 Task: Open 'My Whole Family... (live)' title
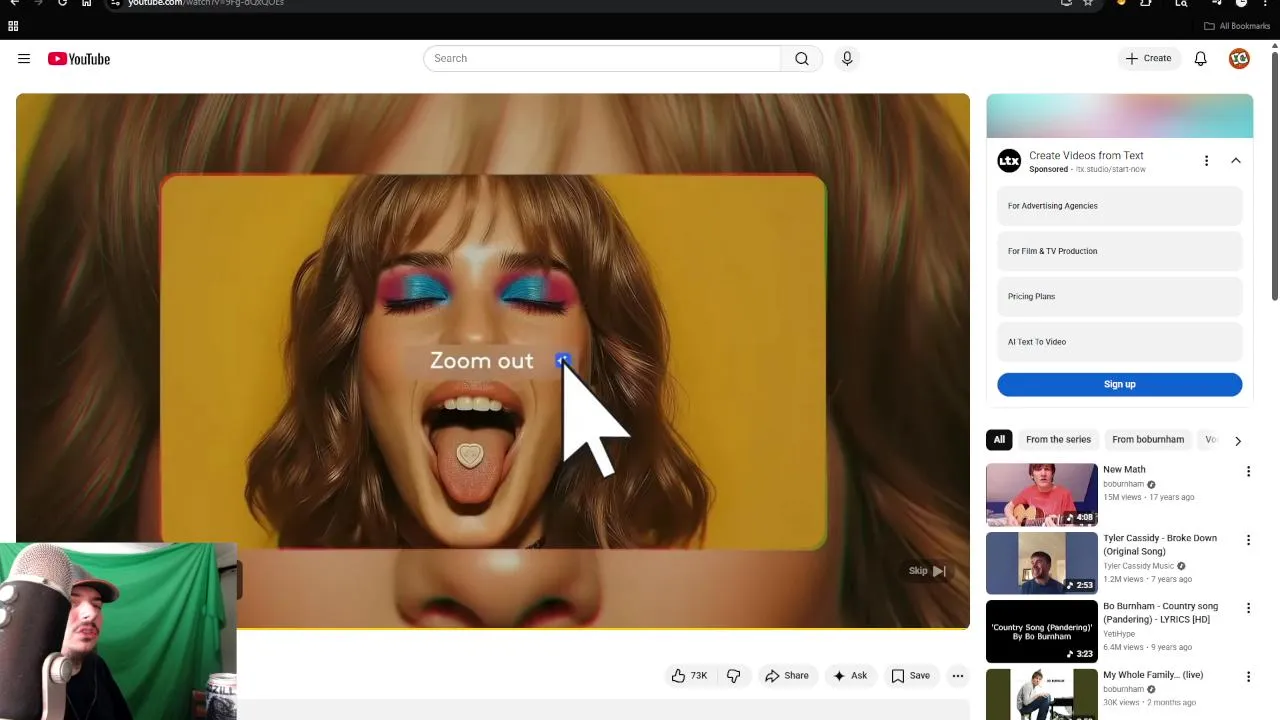[1153, 675]
